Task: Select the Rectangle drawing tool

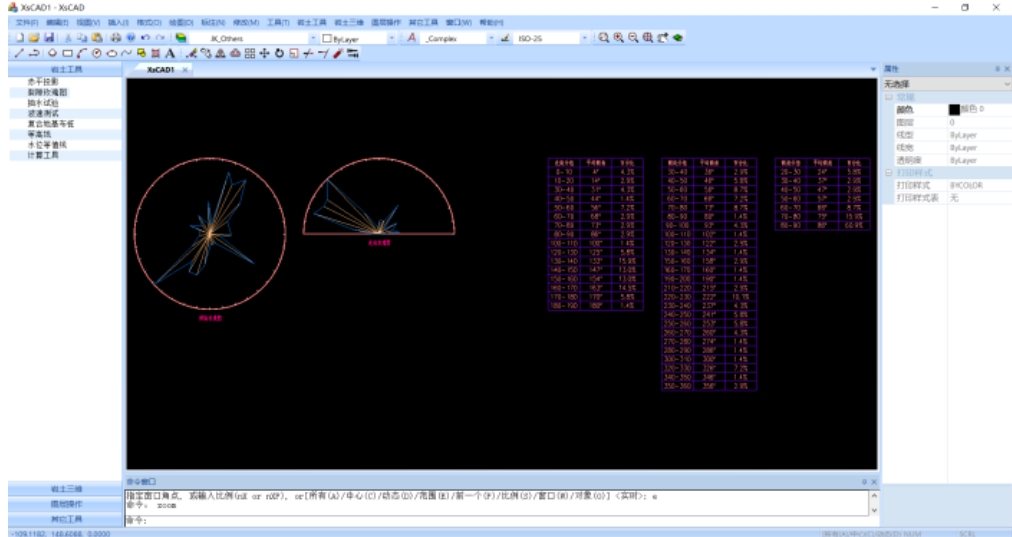Action: tap(67, 54)
